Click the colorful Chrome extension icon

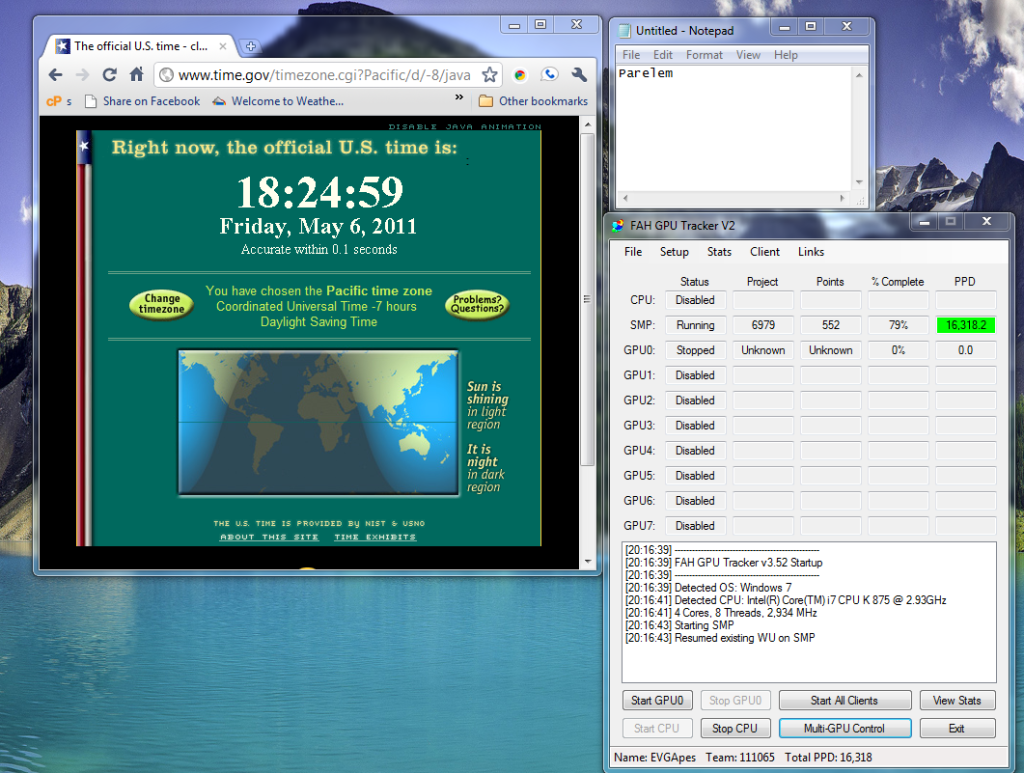520,75
